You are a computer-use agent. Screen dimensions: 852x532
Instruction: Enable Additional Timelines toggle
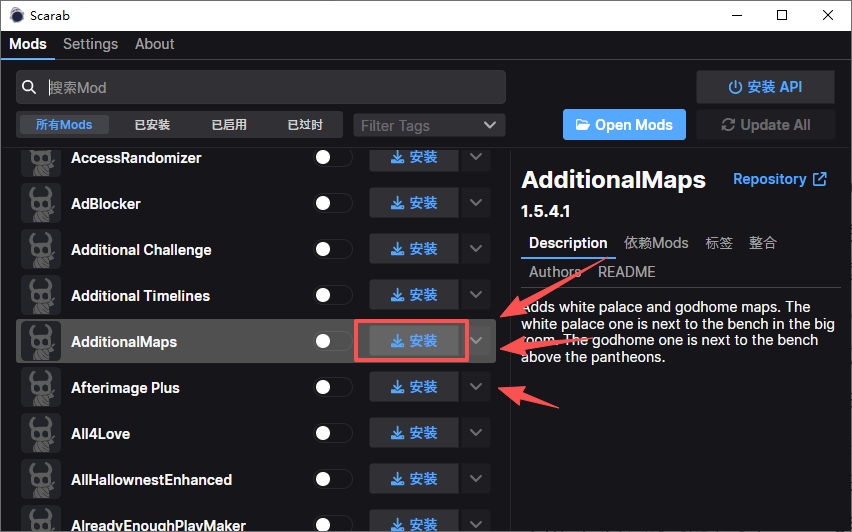333,295
